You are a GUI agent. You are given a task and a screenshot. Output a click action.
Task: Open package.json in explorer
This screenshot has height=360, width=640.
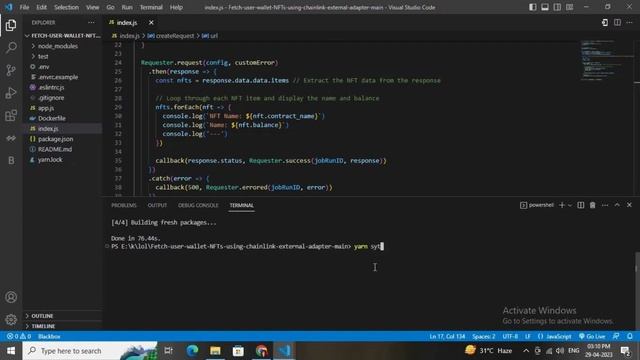tap(63, 139)
